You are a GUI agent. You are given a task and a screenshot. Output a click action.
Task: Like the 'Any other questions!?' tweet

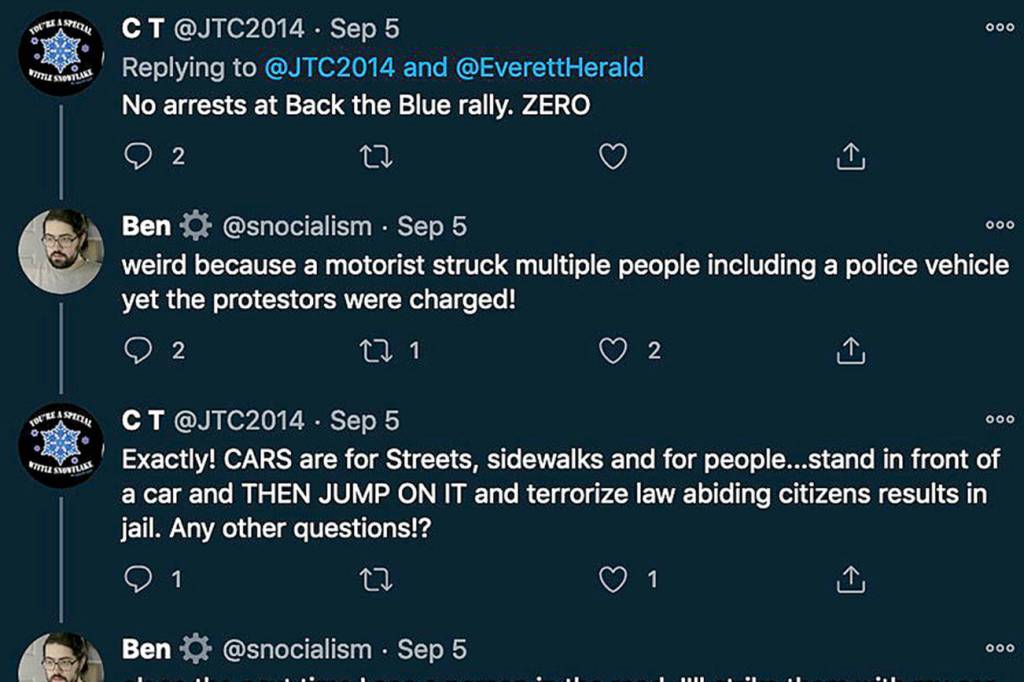pyautogui.click(x=612, y=578)
